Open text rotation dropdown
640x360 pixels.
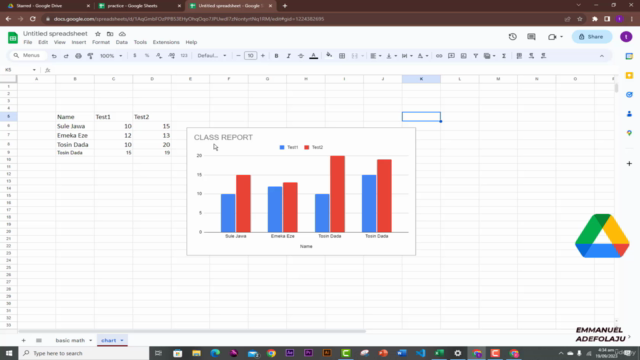(x=422, y=56)
